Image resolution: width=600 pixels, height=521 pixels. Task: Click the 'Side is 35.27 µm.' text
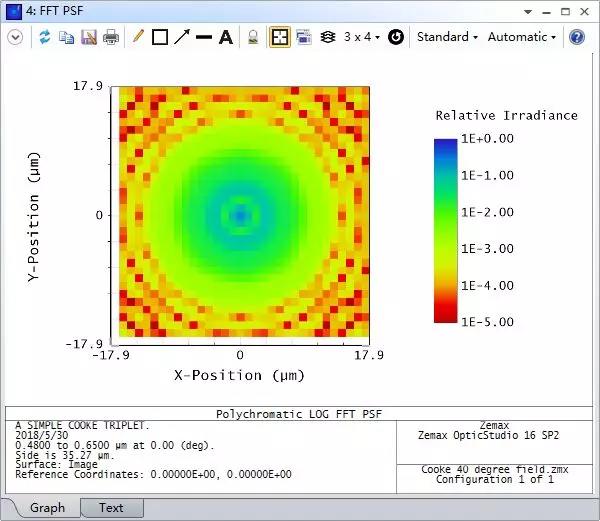65,455
